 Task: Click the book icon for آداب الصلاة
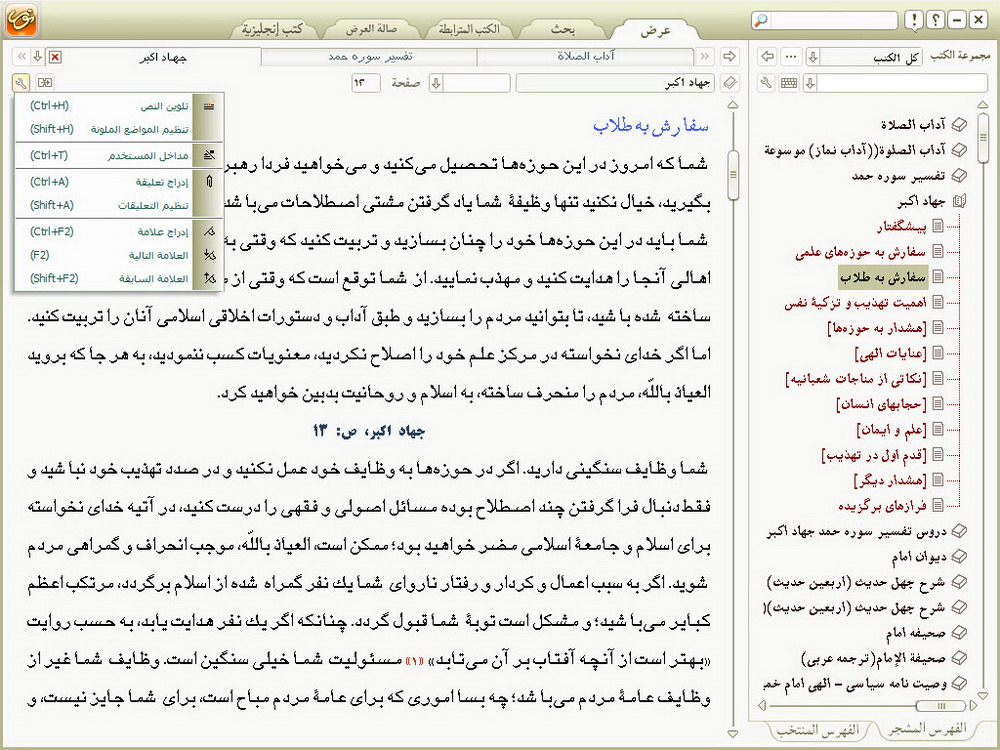coord(959,124)
